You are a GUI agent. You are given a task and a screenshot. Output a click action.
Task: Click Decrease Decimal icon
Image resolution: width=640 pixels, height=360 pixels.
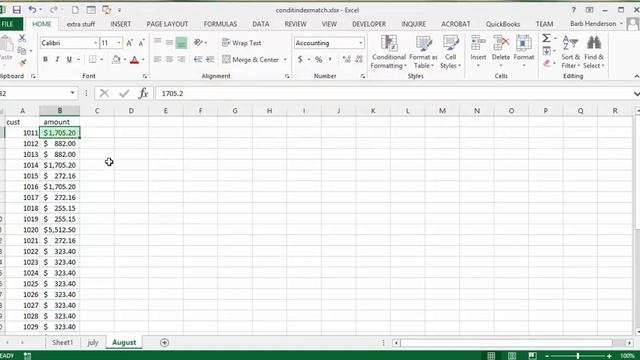click(x=359, y=60)
